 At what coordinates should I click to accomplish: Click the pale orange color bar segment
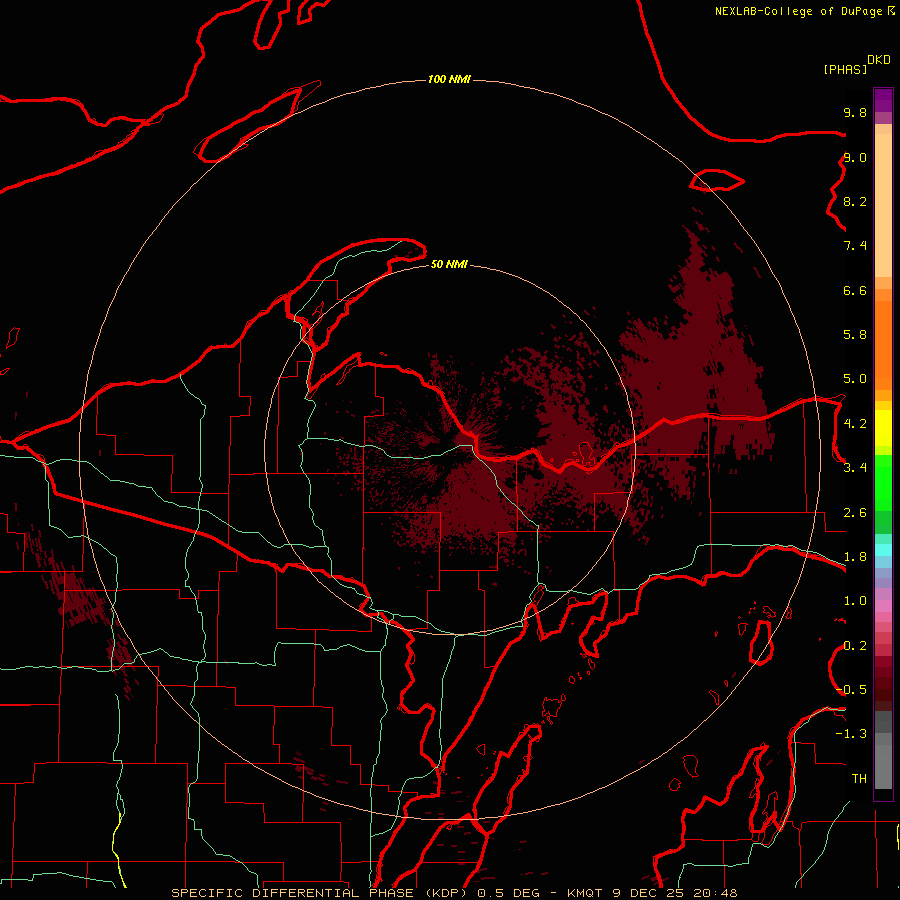[x=883, y=205]
